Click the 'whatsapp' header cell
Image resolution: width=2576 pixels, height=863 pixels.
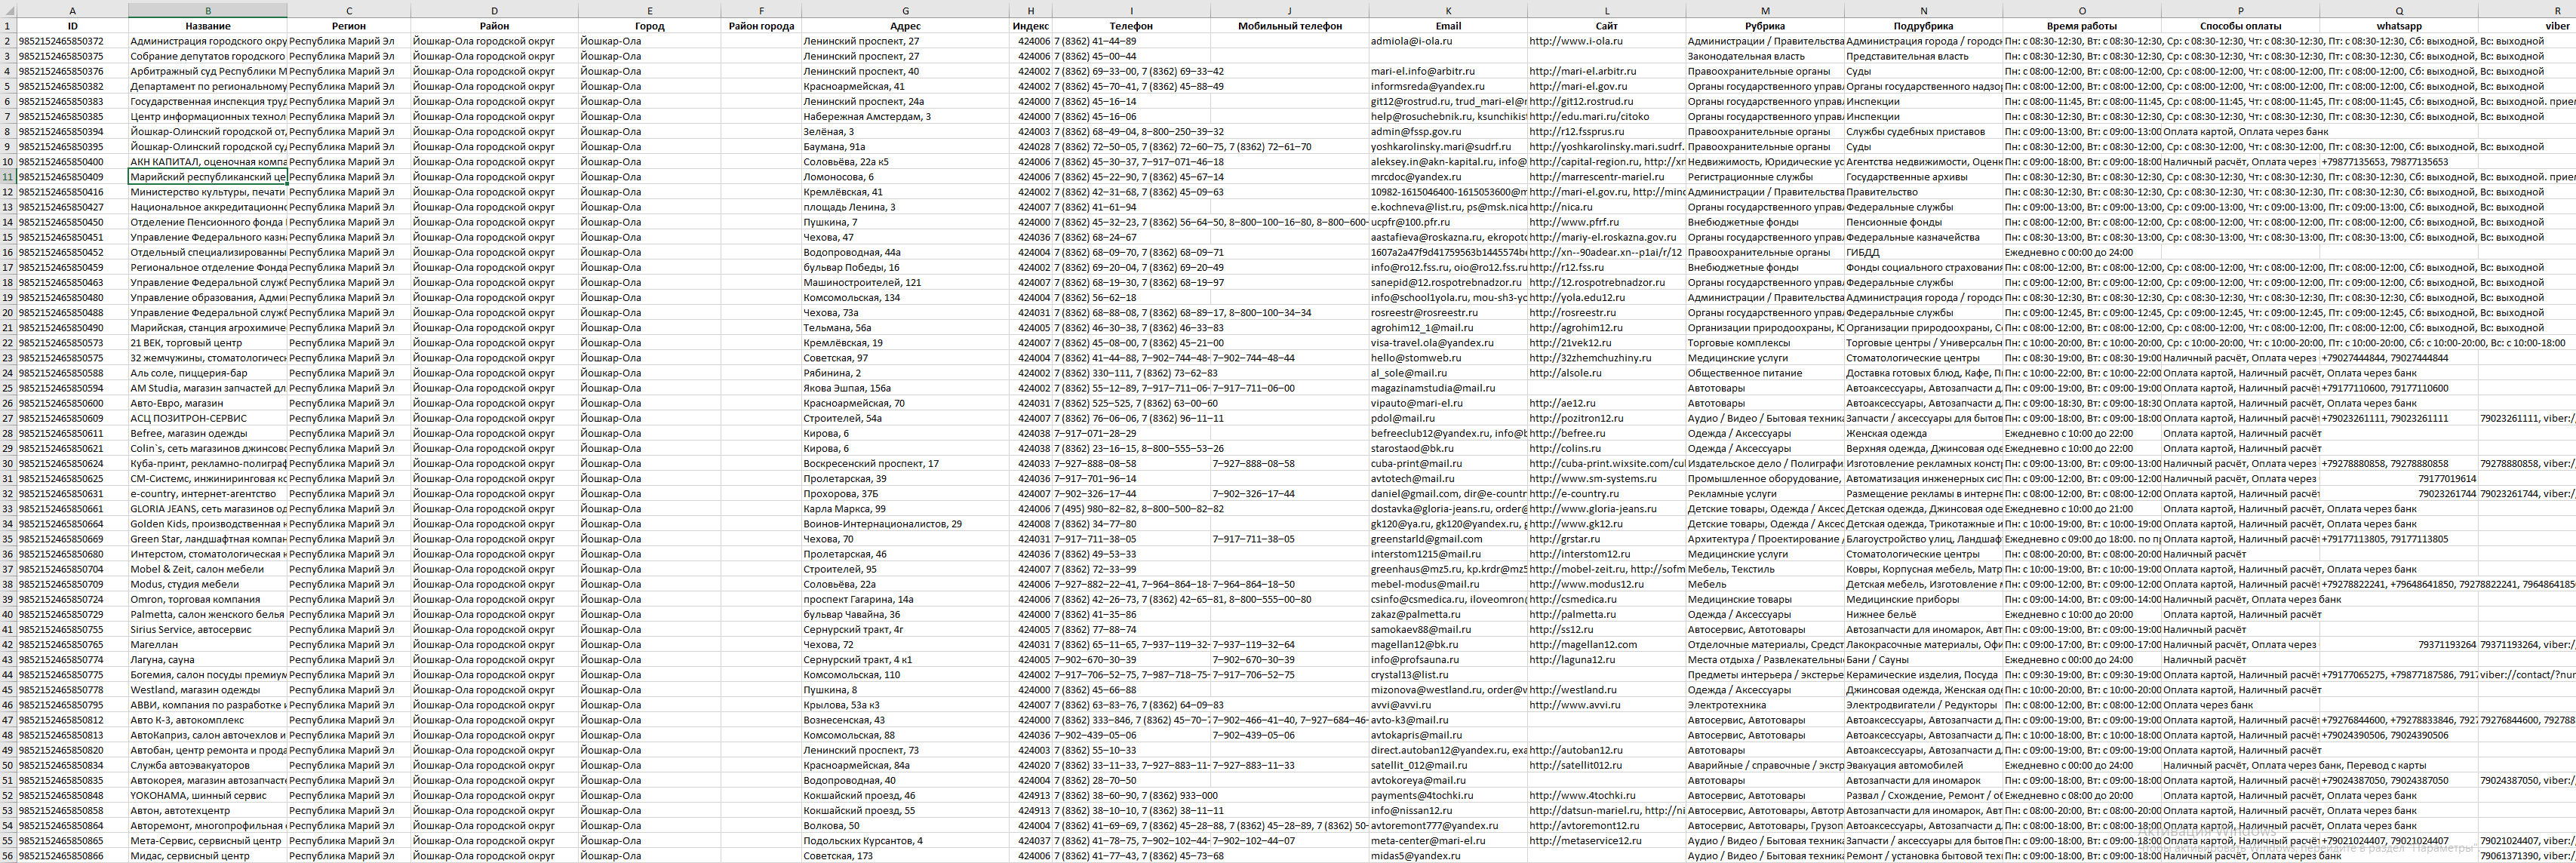point(2399,26)
